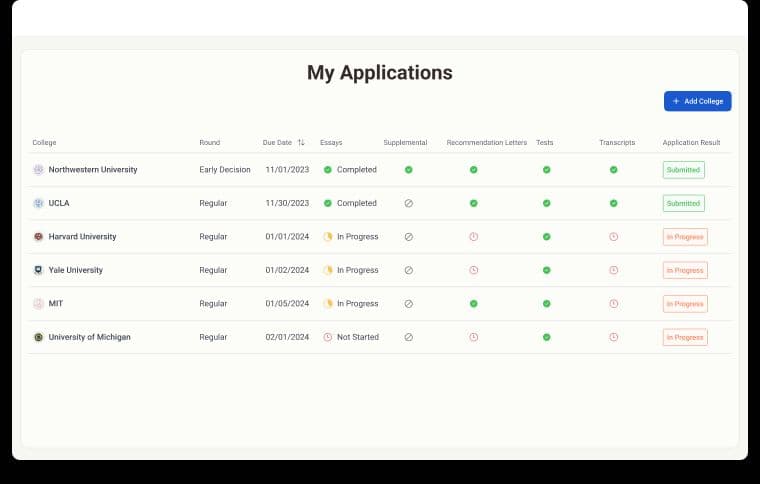Image resolution: width=760 pixels, height=484 pixels.
Task: Click UCLA transcripts green check
Action: pyautogui.click(x=614, y=203)
